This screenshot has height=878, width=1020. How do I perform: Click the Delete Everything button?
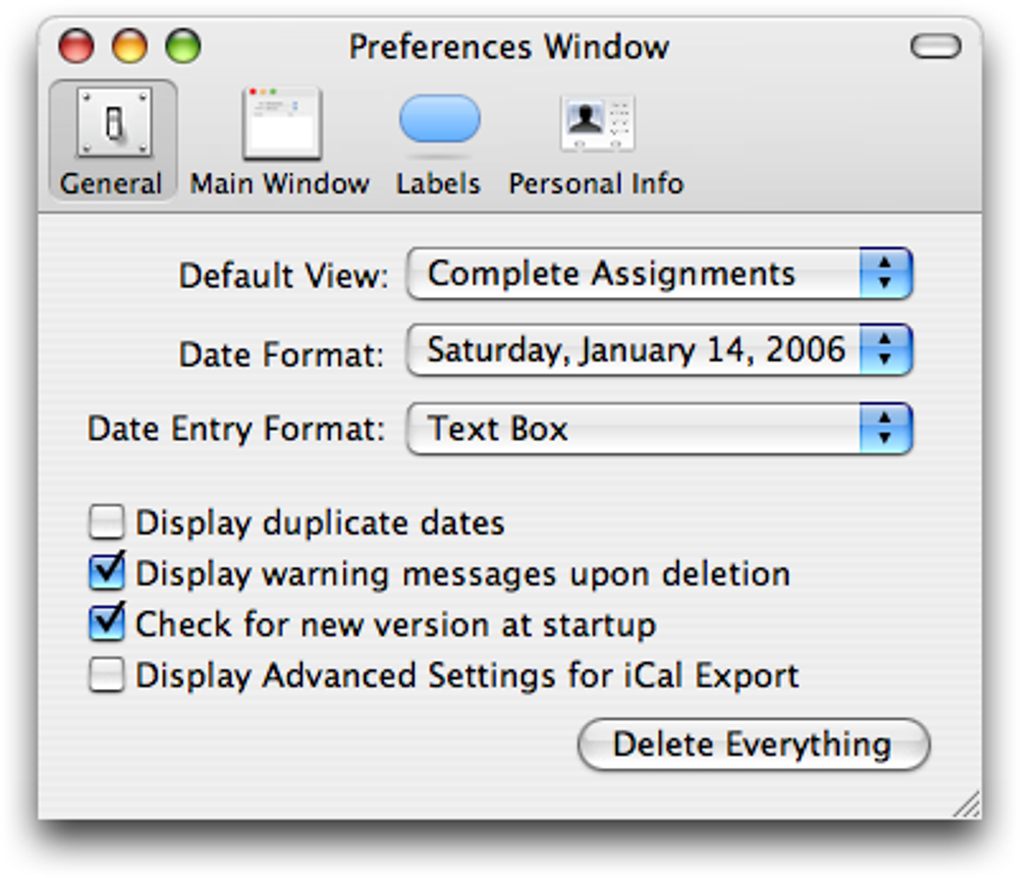(x=753, y=744)
